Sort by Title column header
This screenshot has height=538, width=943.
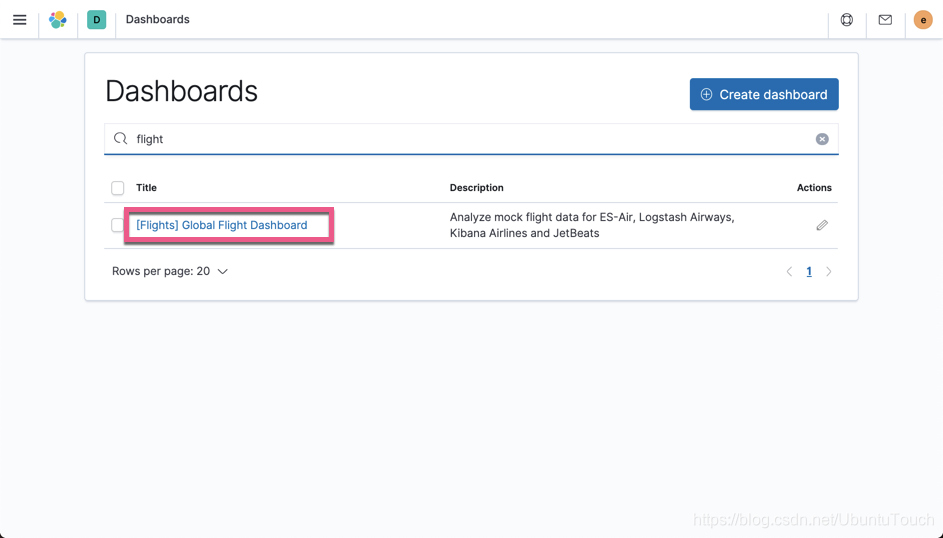click(x=146, y=188)
